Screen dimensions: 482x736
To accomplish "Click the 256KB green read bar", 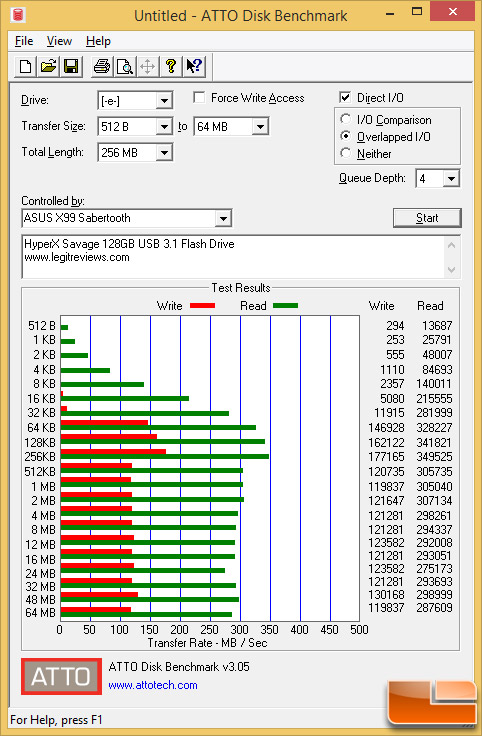I will click(165, 456).
